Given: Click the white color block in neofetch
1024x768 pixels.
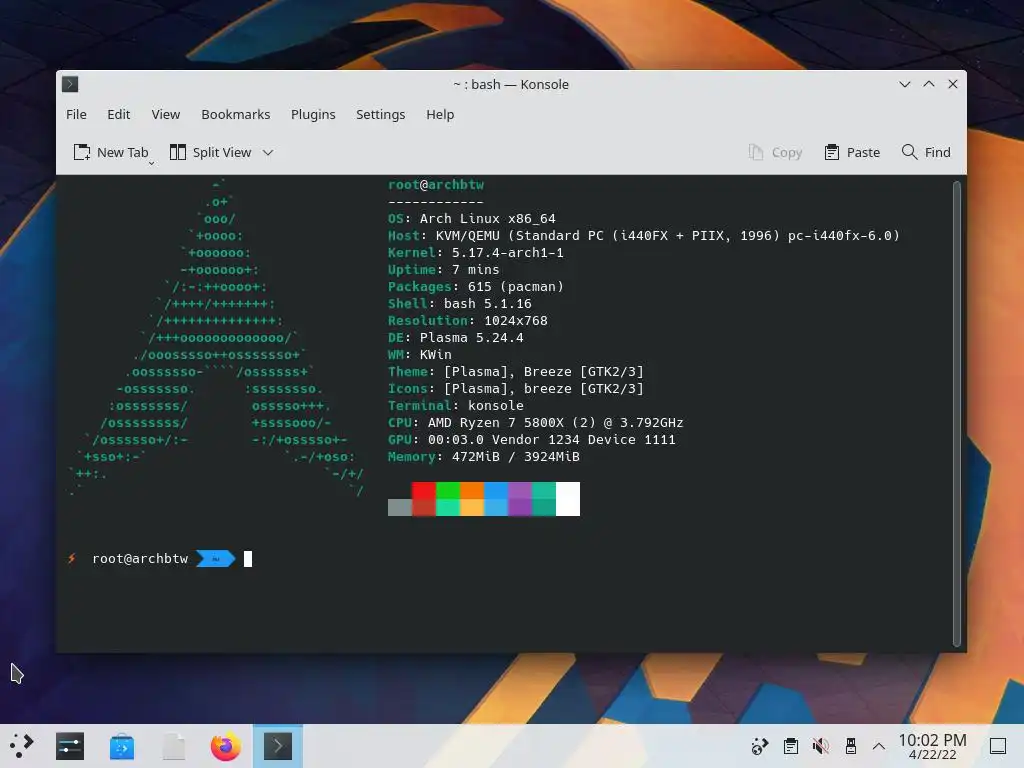Looking at the screenshot, I should 568,499.
